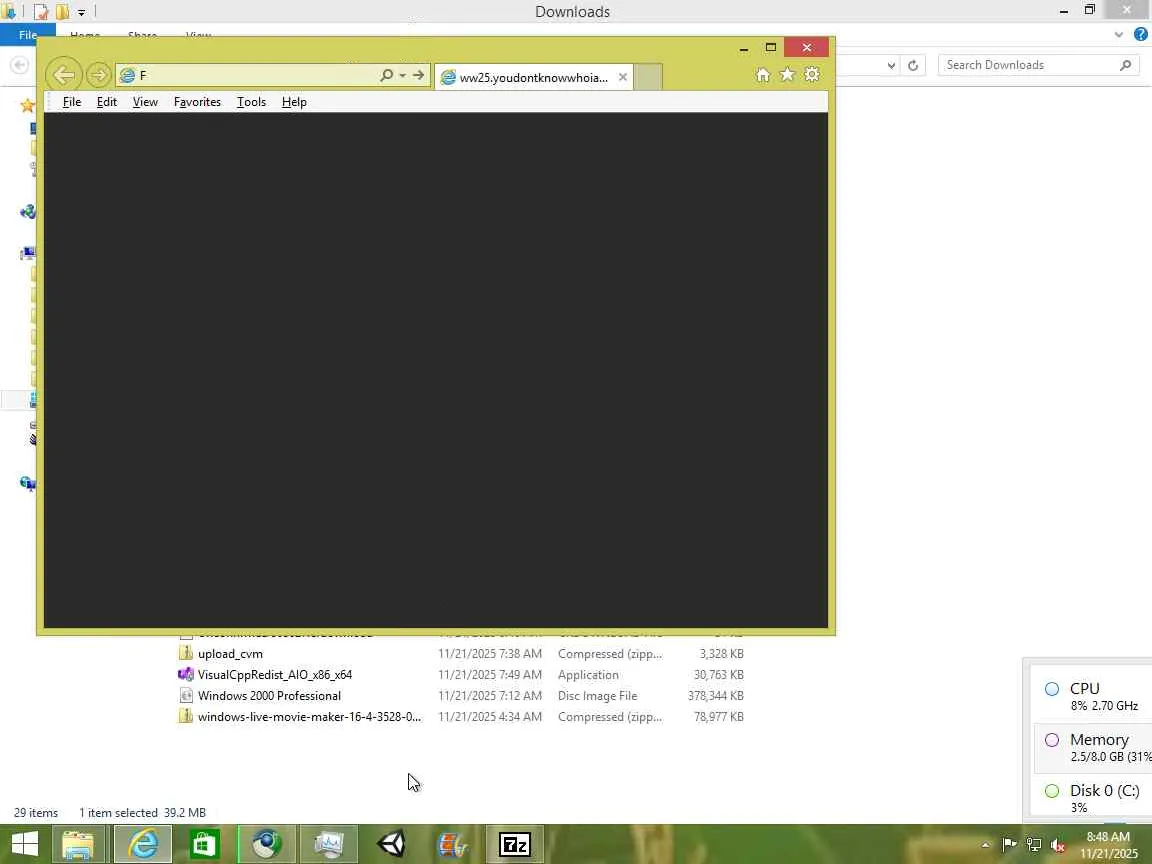The image size is (1152, 864).
Task: Open Task Manager from taskbar
Action: tap(329, 844)
